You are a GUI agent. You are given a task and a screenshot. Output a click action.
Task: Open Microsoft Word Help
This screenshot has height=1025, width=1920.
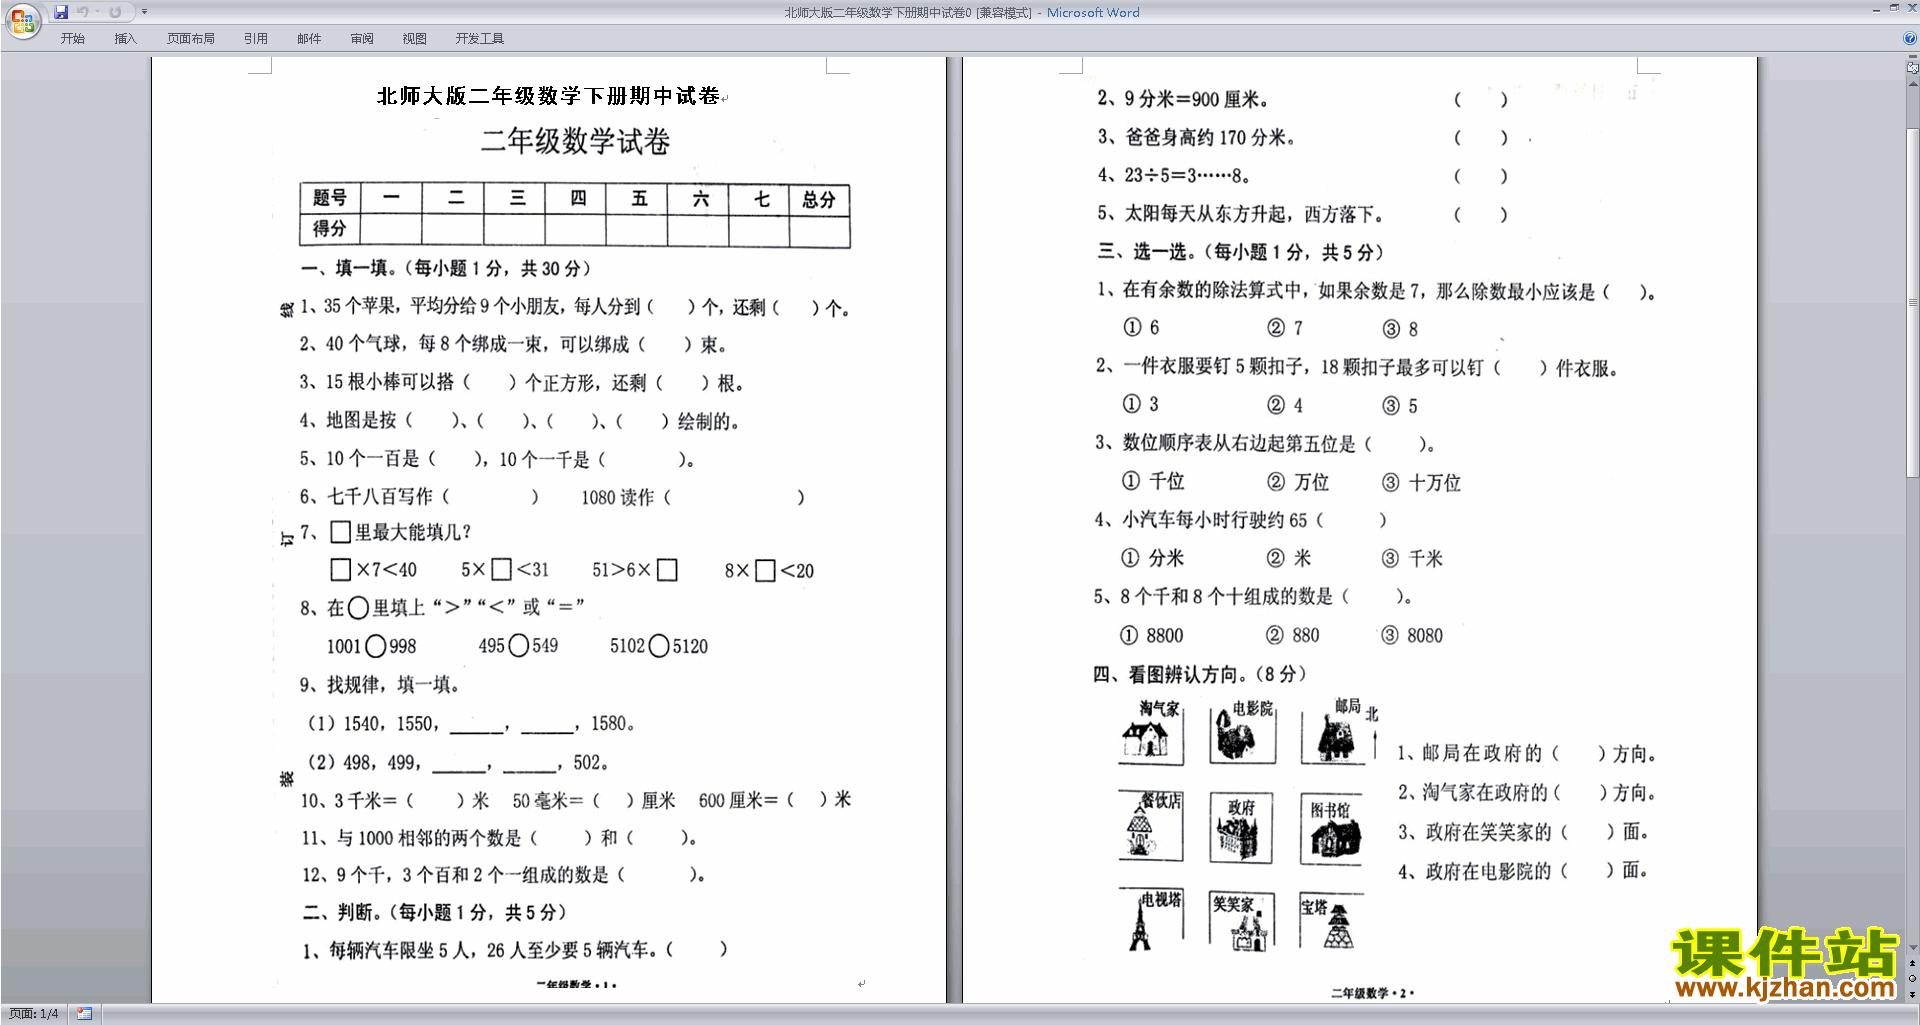(x=1910, y=38)
